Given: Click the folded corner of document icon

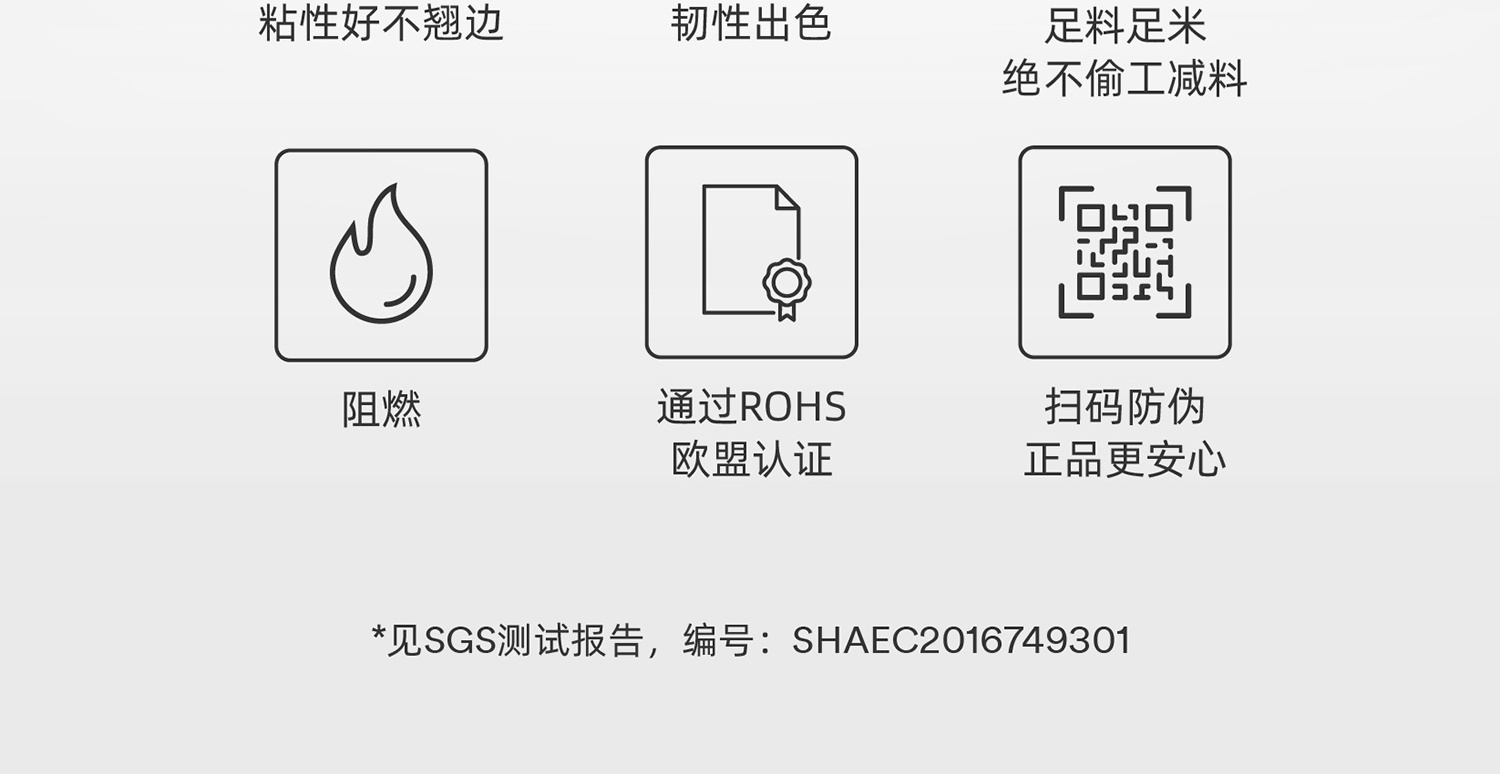Looking at the screenshot, I should pos(788,197).
